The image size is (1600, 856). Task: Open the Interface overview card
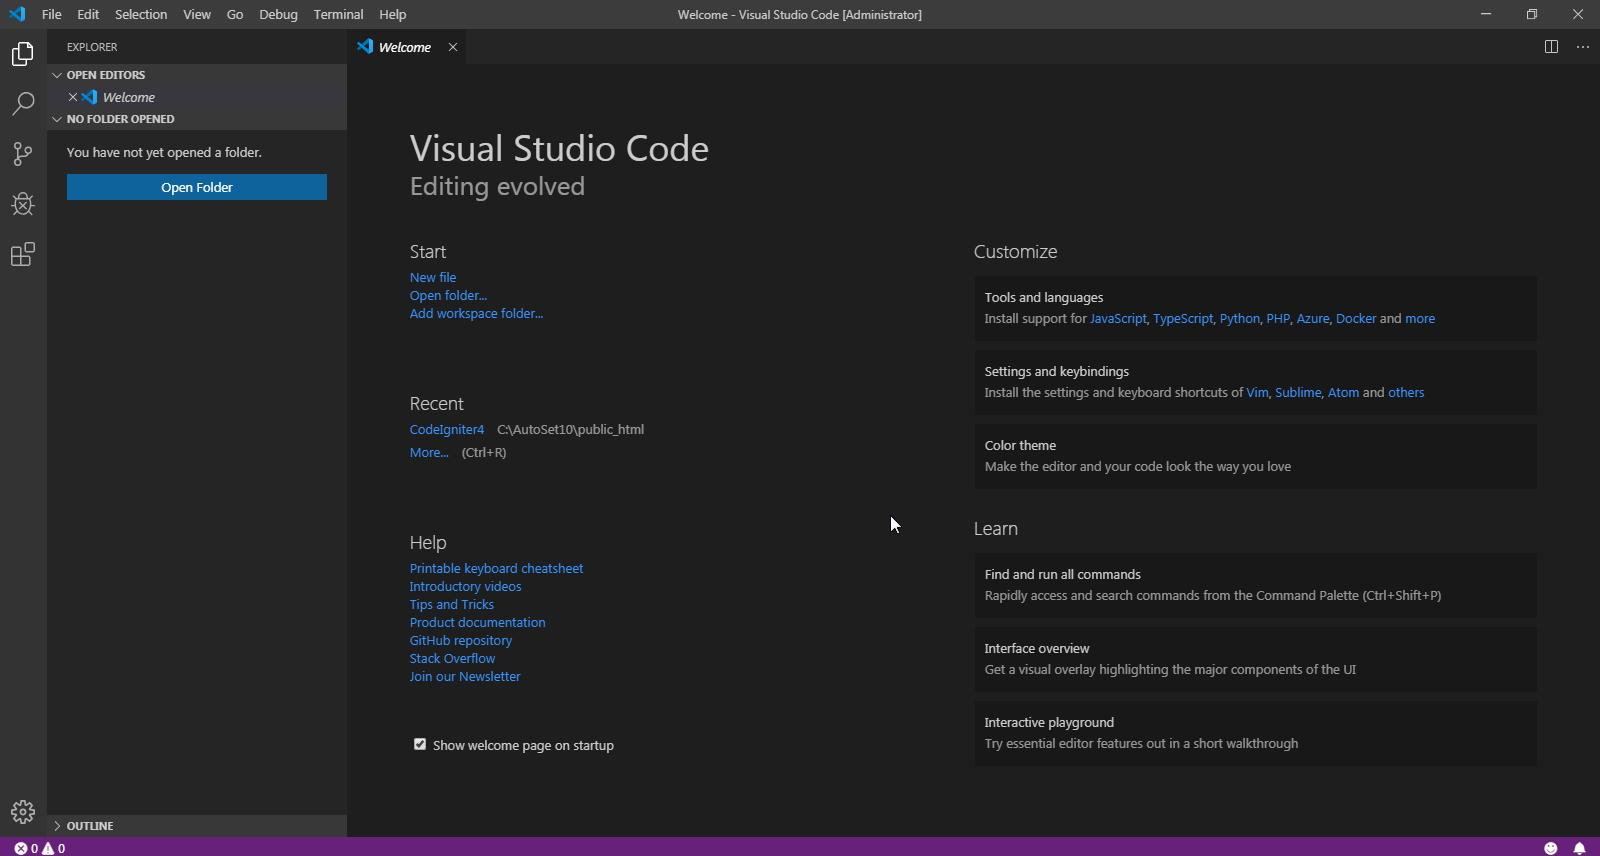[x=1255, y=659]
